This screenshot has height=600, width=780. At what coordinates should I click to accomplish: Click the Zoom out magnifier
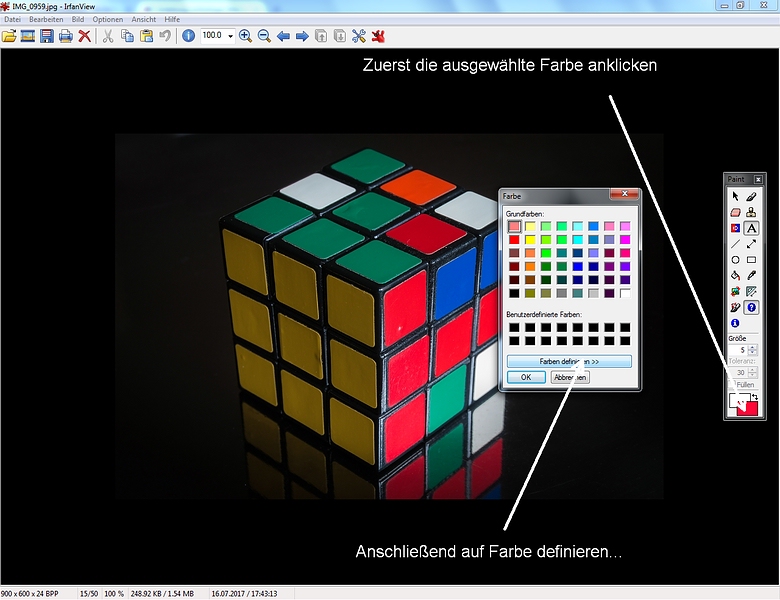click(264, 36)
